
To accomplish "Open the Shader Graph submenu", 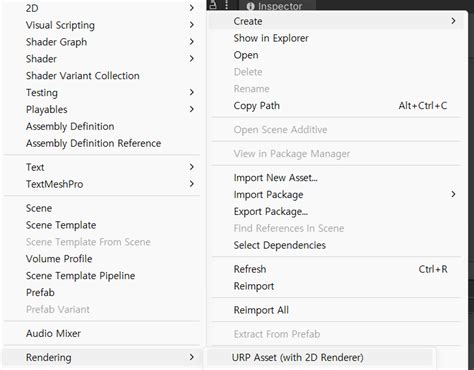I will (x=102, y=42).
